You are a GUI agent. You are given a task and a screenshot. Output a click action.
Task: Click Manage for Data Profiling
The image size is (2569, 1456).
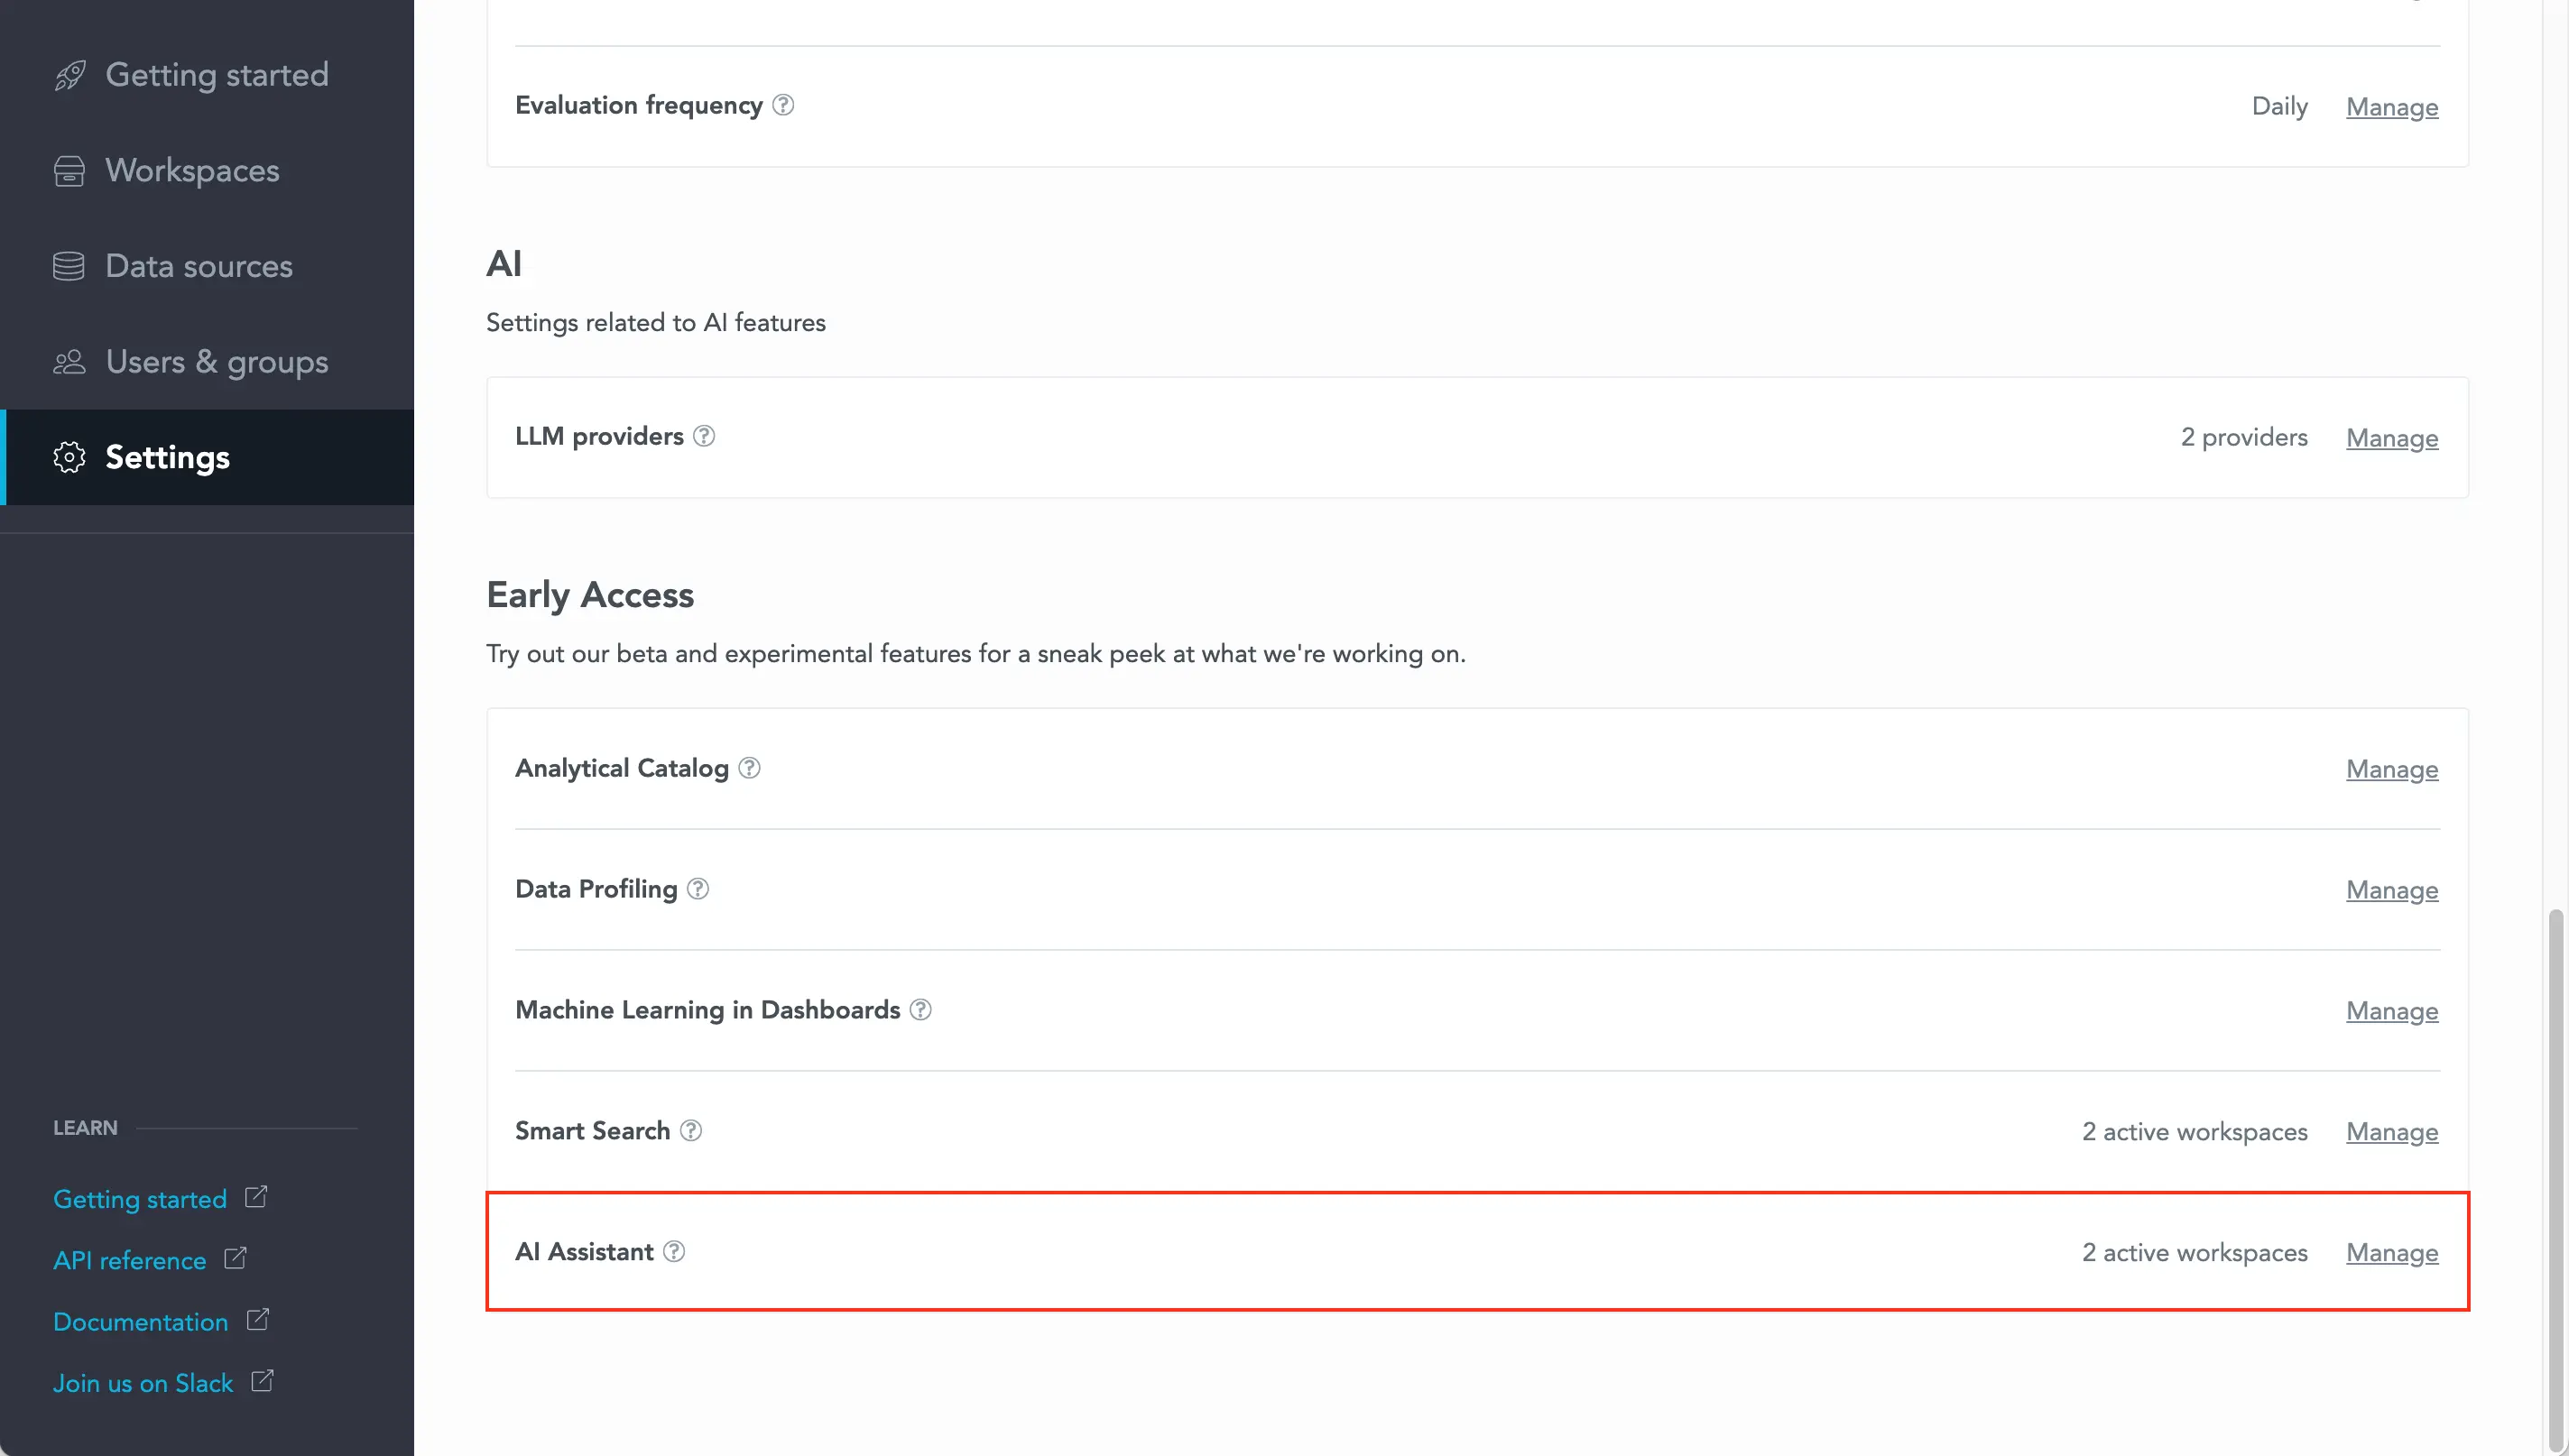2392,889
